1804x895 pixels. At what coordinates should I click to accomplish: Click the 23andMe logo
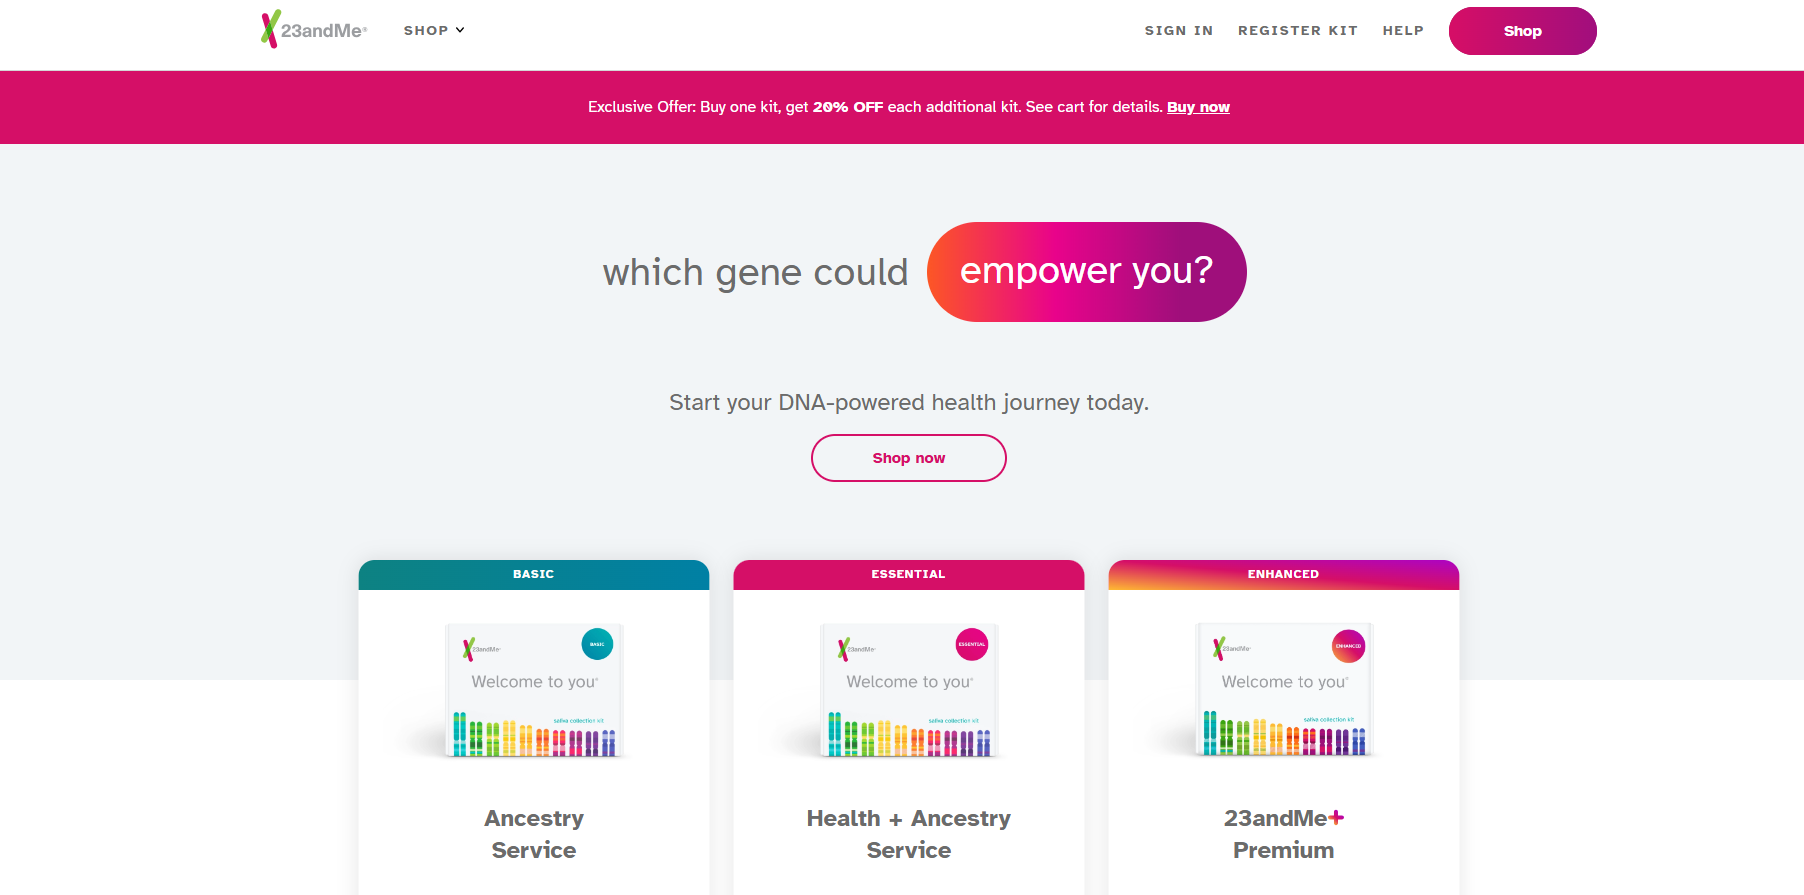(314, 30)
